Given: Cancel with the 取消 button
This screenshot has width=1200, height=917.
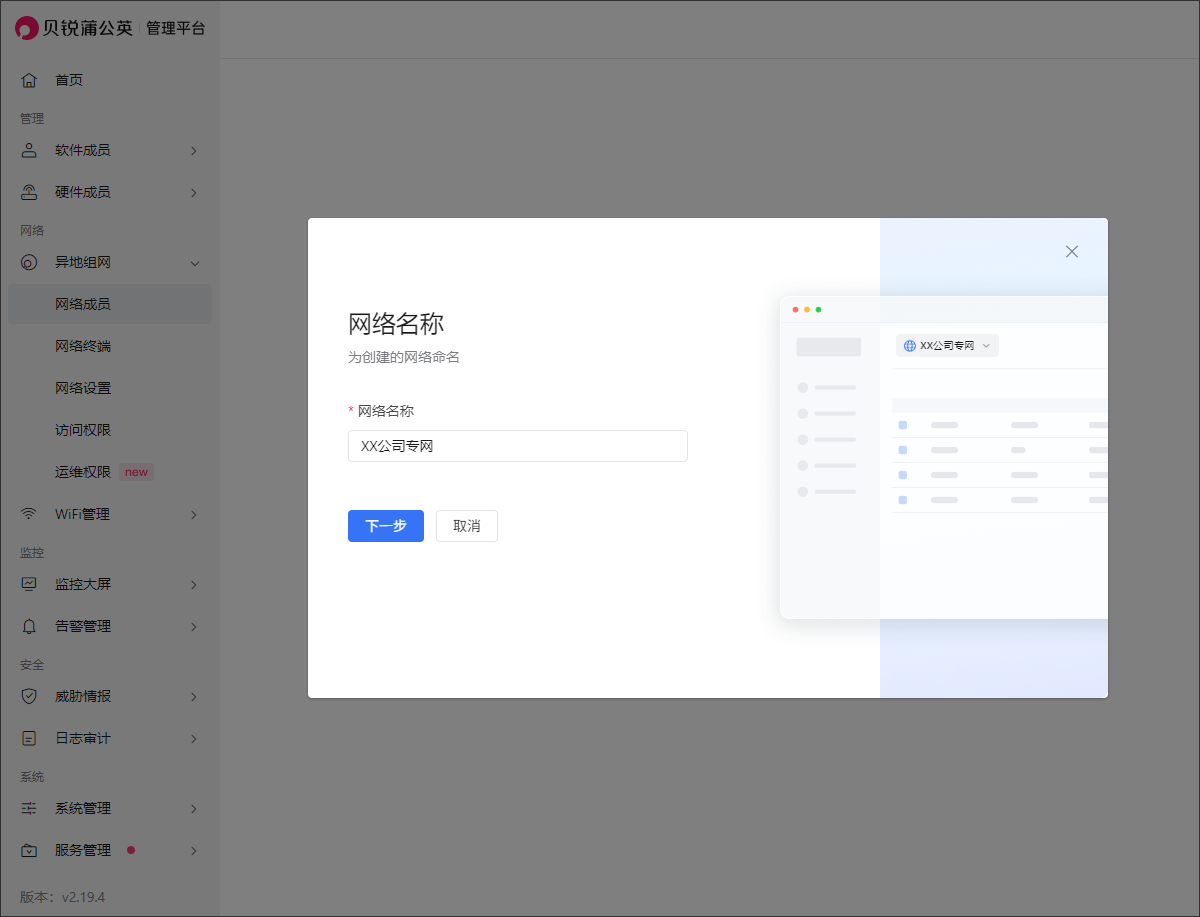Looking at the screenshot, I should 466,526.
